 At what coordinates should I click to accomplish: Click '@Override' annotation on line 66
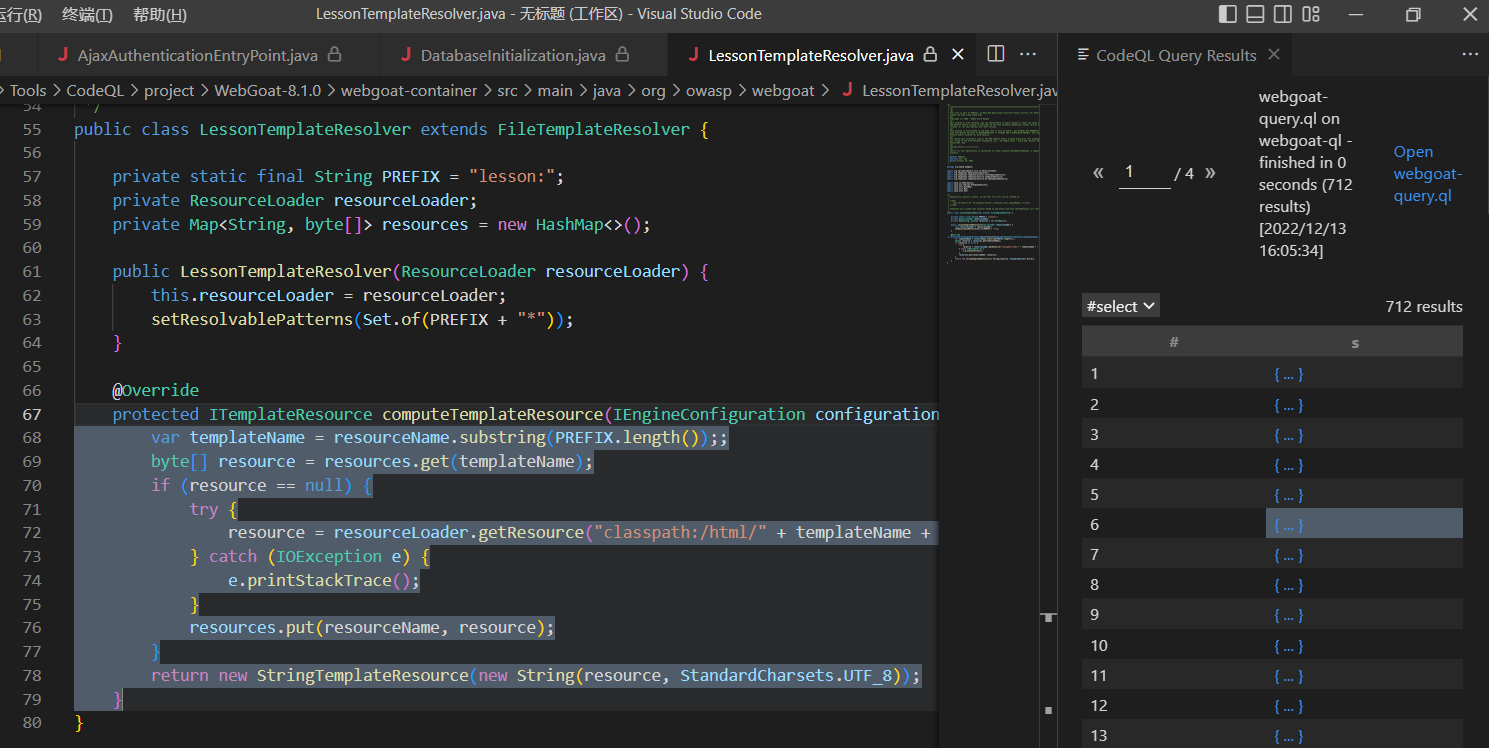[155, 390]
